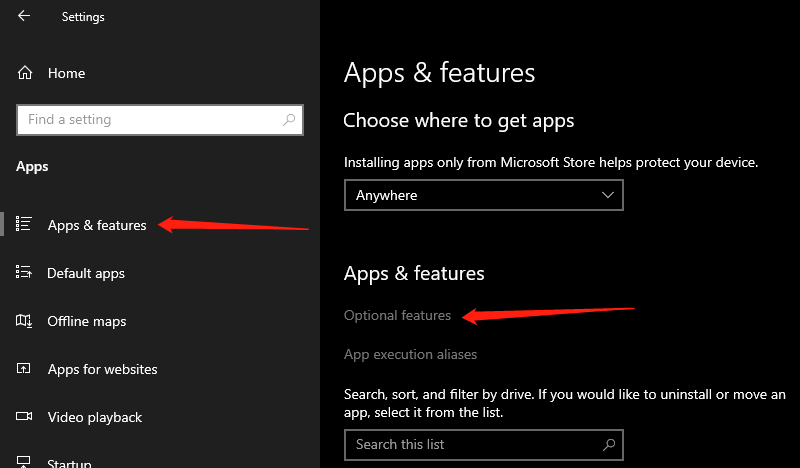Image resolution: width=800 pixels, height=468 pixels.
Task: Select Default apps in sidebar
Action: pos(86,274)
